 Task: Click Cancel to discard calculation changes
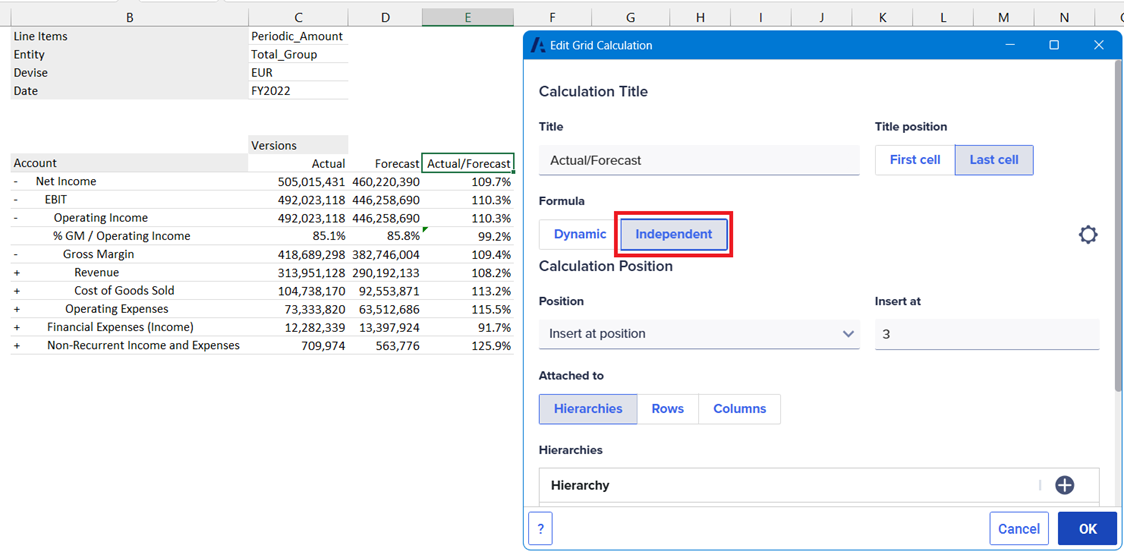(1018, 529)
